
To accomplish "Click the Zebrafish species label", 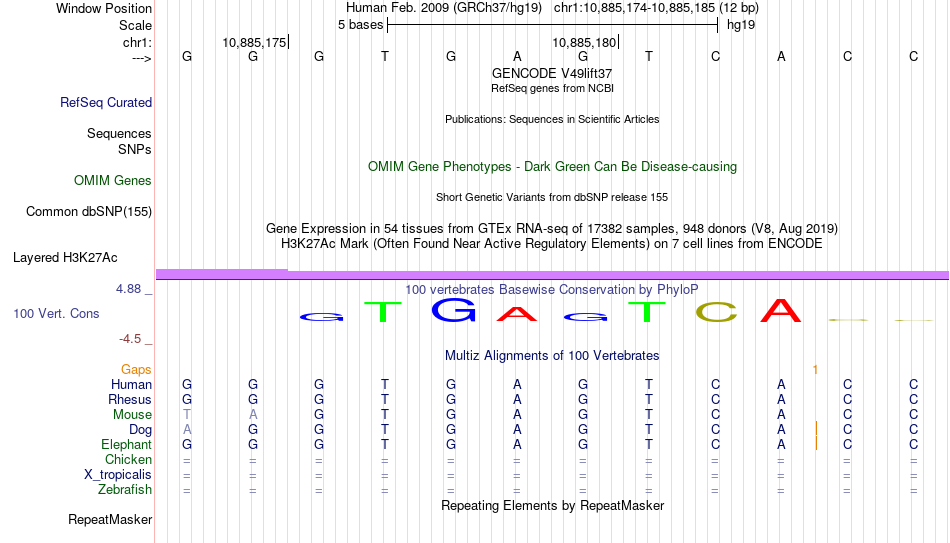I will coord(125,490).
